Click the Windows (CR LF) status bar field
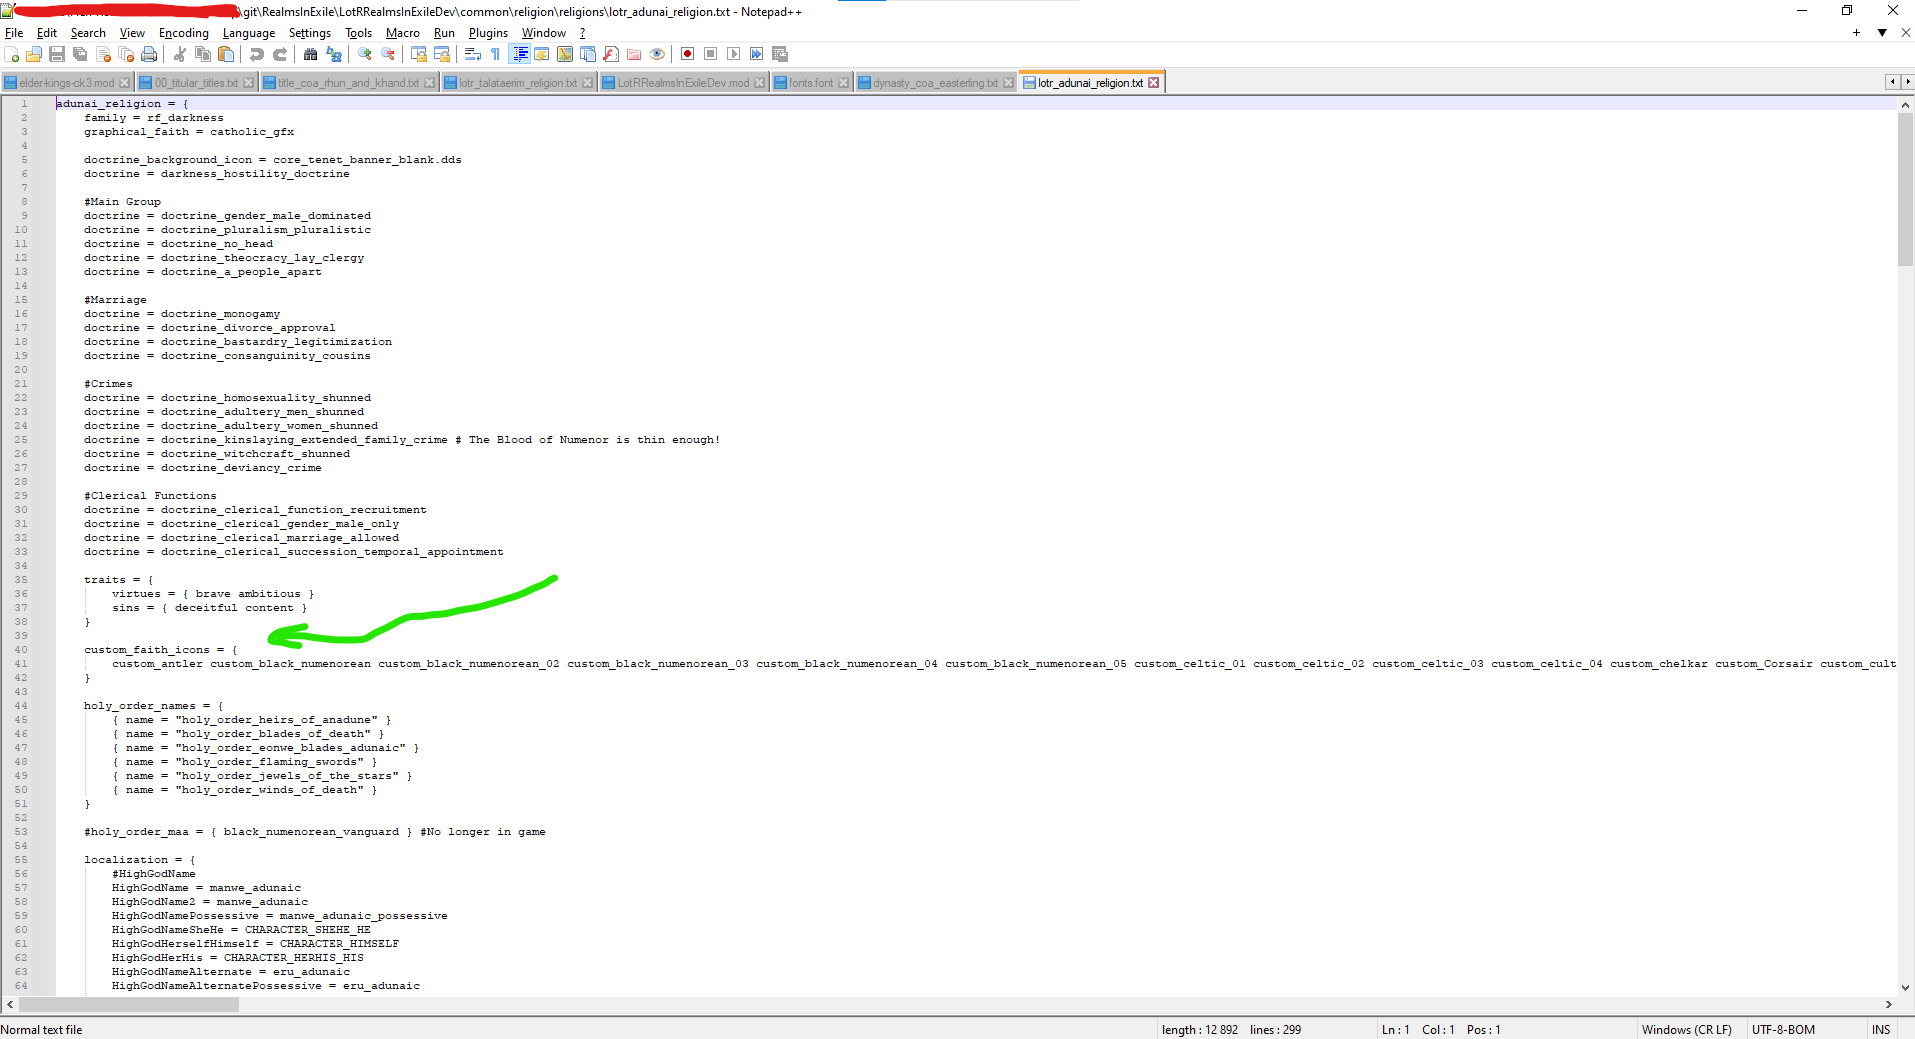1915x1039 pixels. point(1686,1029)
